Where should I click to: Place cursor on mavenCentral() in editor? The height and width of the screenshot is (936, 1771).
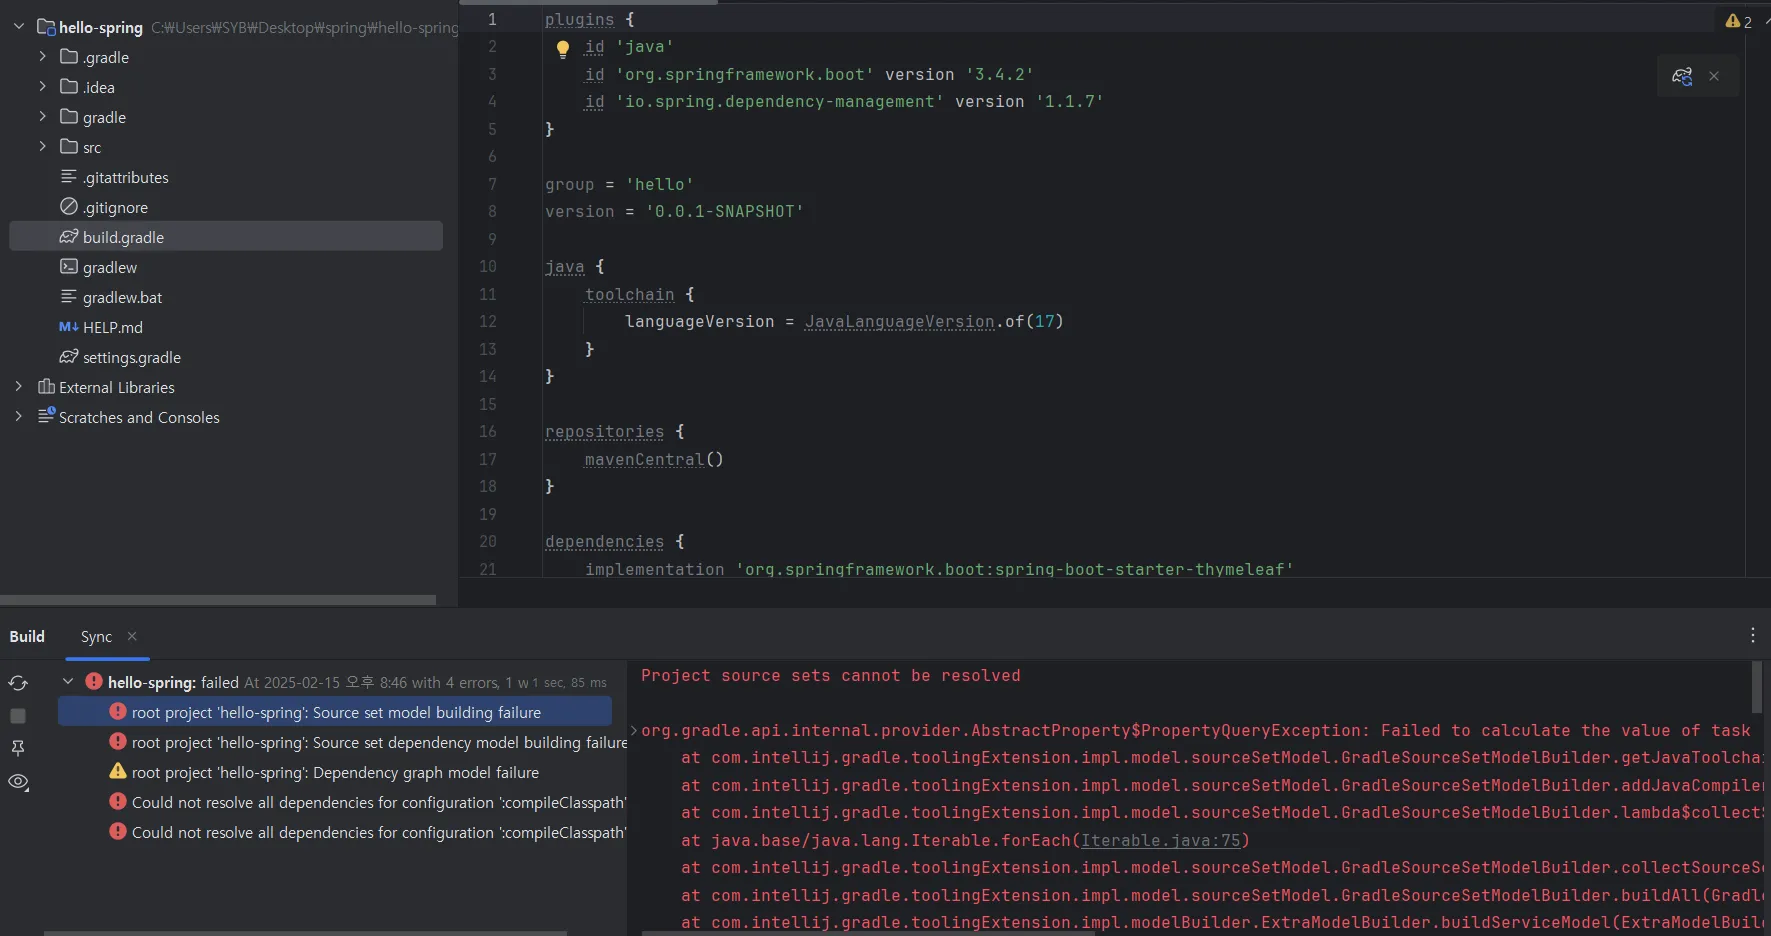pyautogui.click(x=654, y=459)
